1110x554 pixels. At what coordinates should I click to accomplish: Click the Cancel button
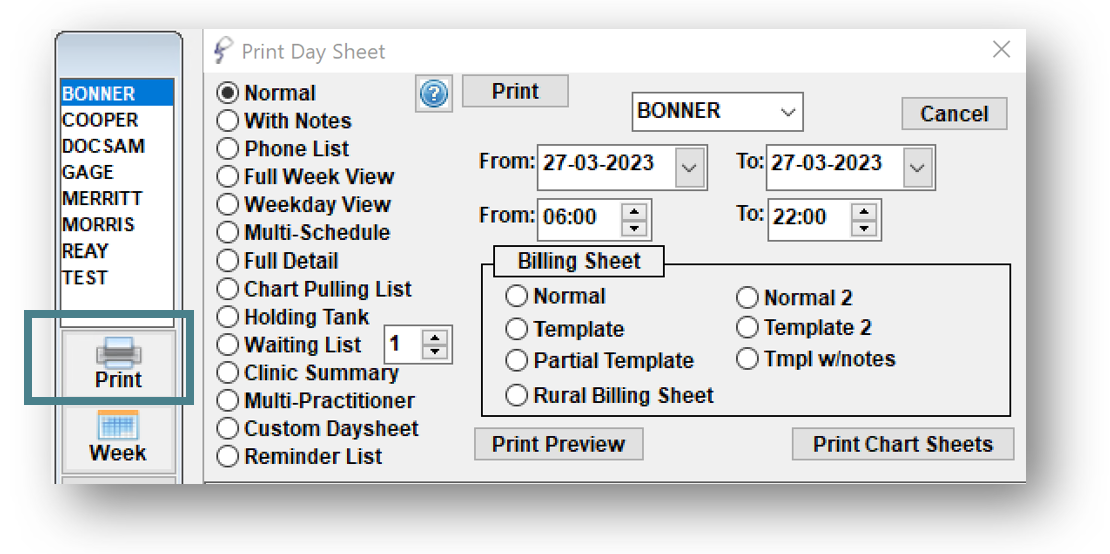954,114
